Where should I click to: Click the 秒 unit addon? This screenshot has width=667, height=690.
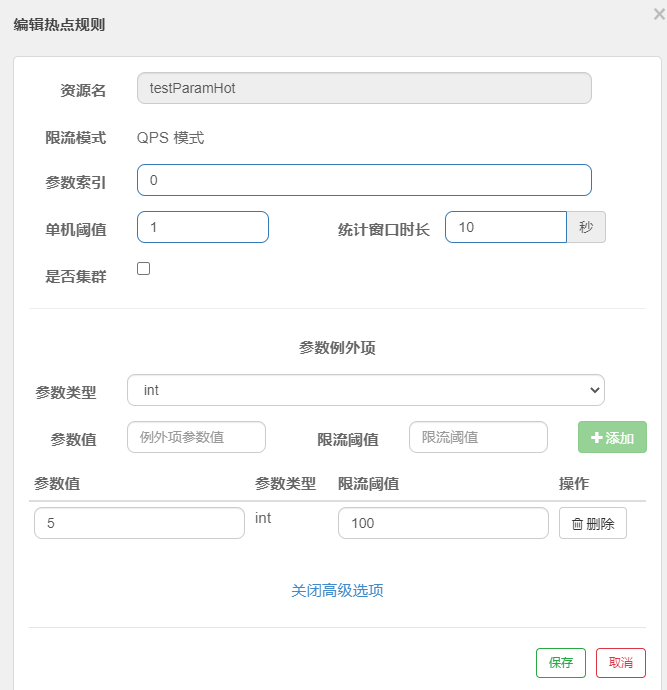pos(586,227)
